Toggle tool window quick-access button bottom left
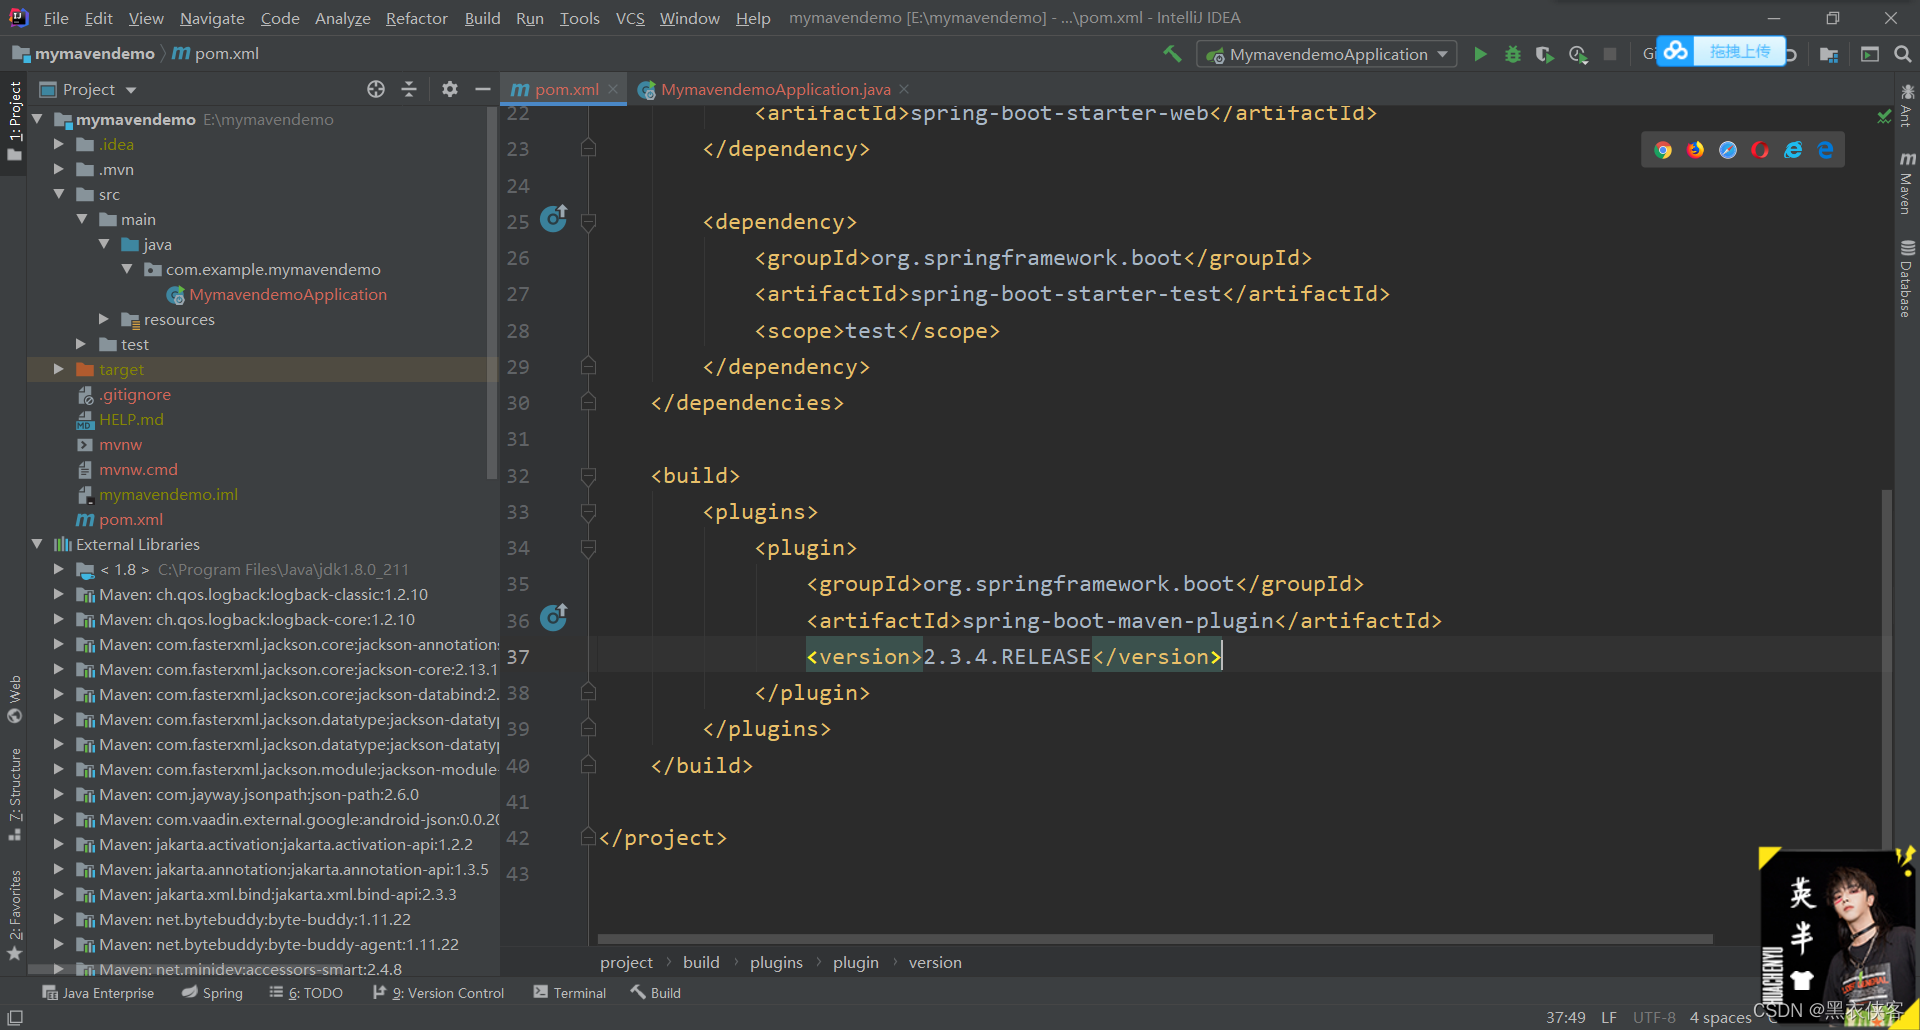The image size is (1920, 1030). click(15, 1017)
